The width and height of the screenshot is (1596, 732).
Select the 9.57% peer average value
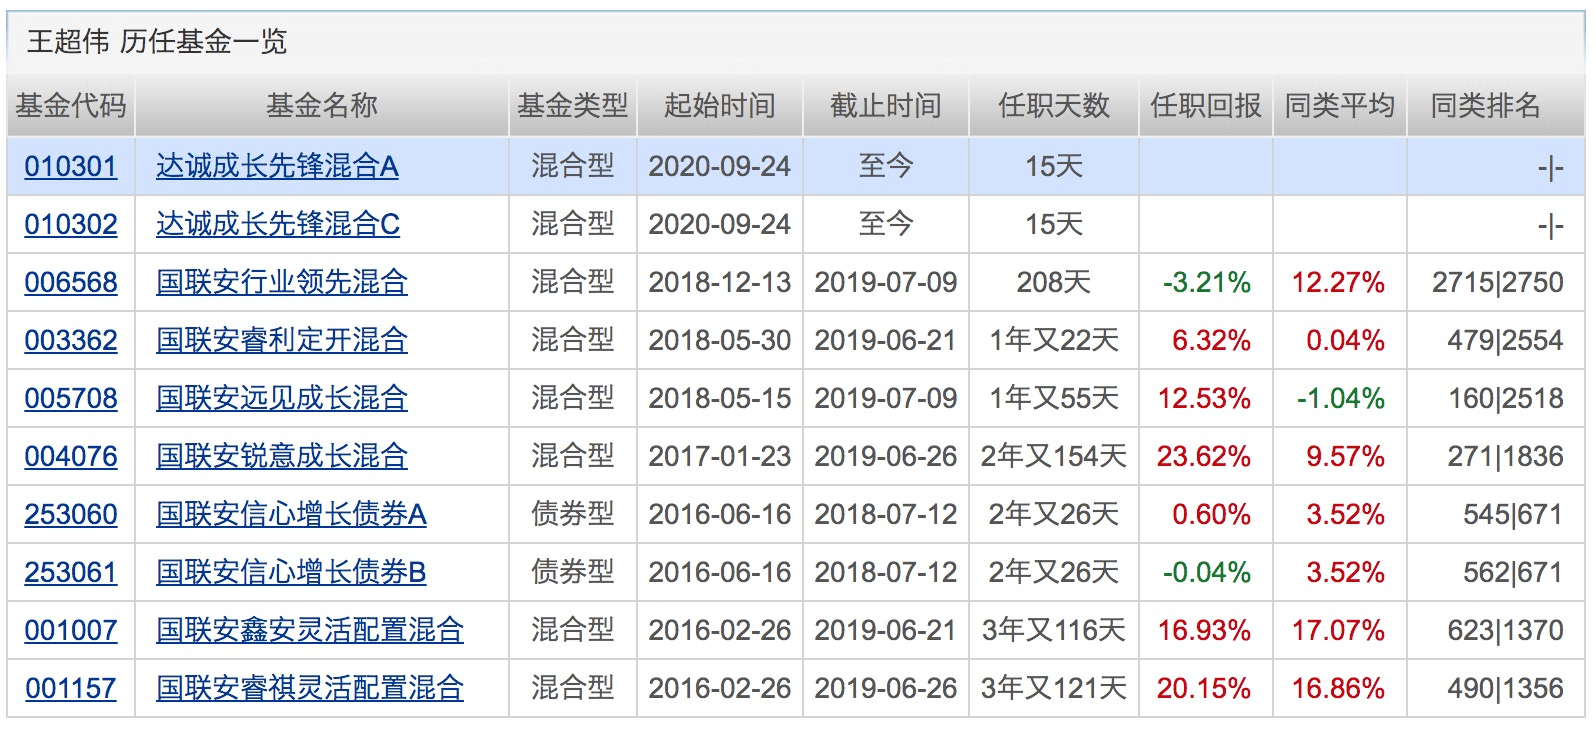tap(1345, 456)
